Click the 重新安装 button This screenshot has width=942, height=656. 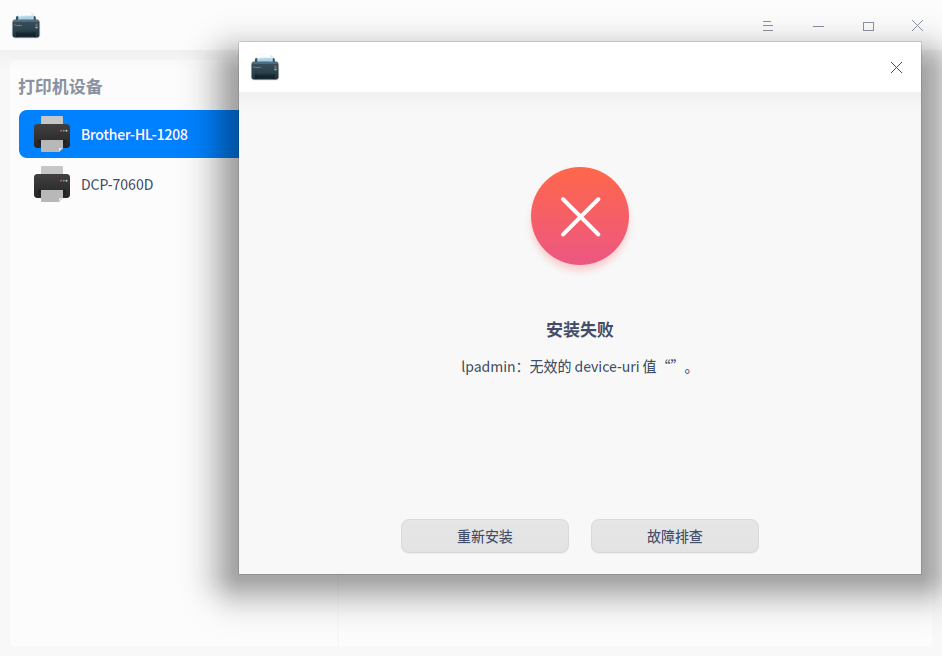point(485,536)
